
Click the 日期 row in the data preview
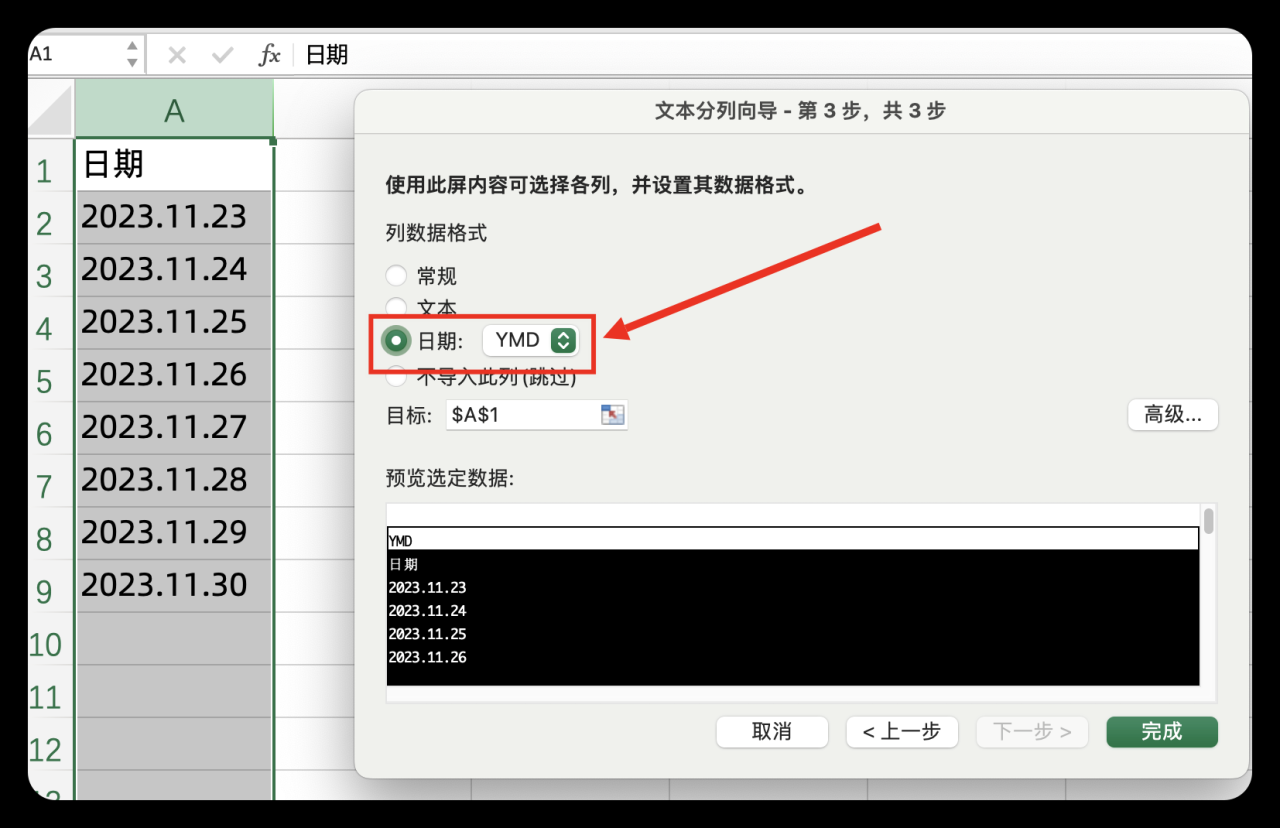[x=792, y=564]
